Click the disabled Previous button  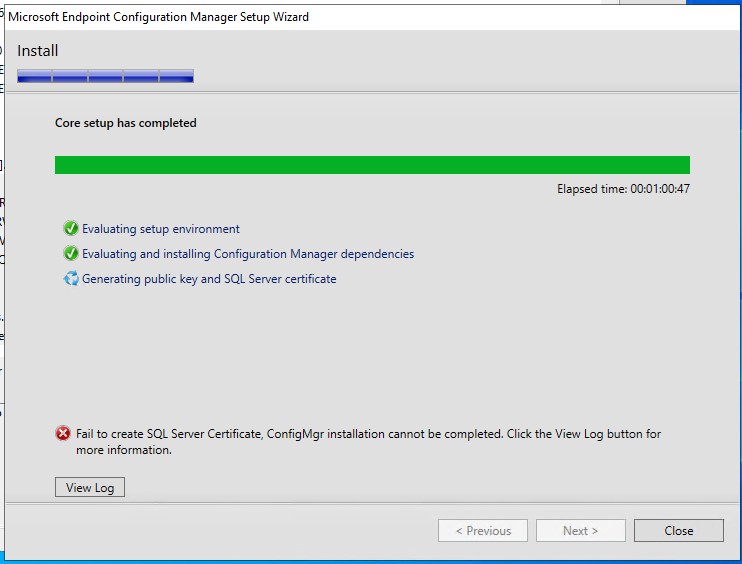click(x=483, y=530)
